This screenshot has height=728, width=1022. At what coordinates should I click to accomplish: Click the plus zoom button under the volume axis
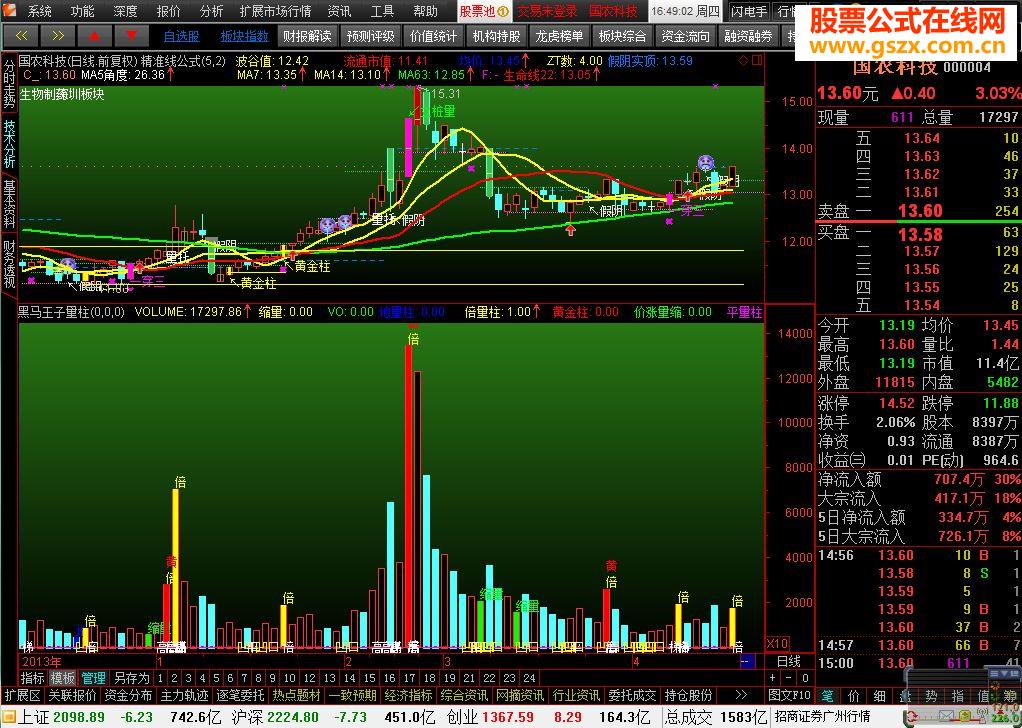coord(773,678)
